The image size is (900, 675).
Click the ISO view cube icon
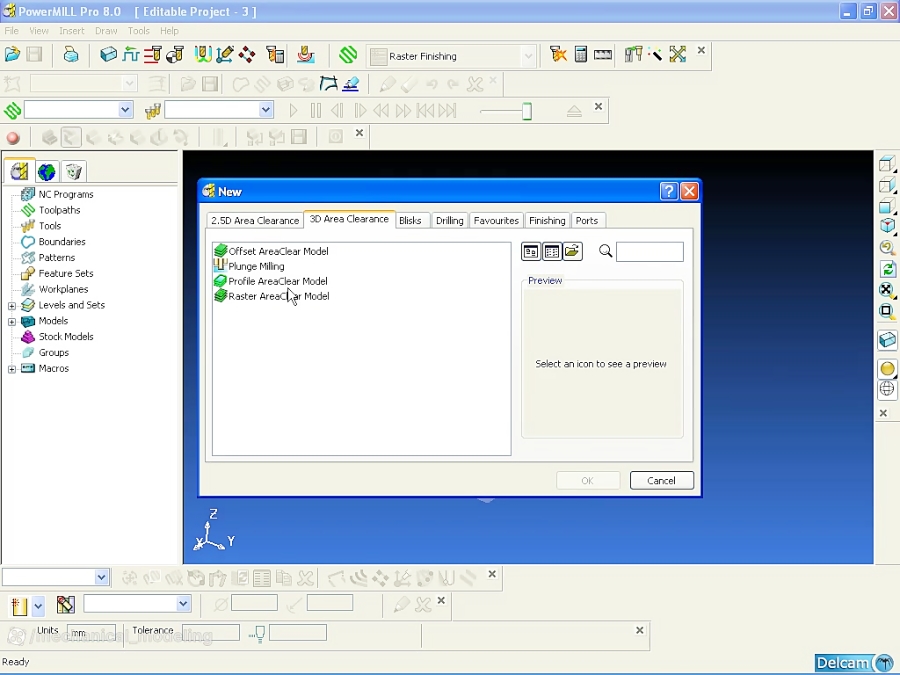[x=887, y=226]
